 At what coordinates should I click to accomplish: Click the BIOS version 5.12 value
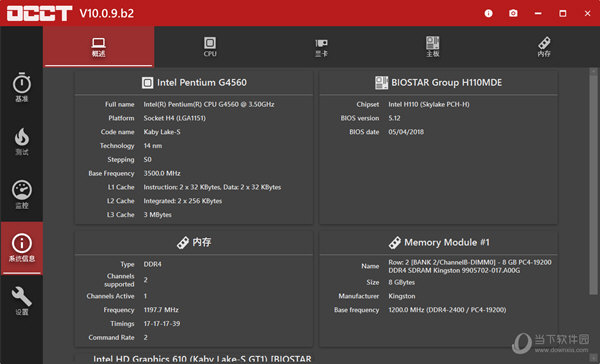(x=394, y=118)
